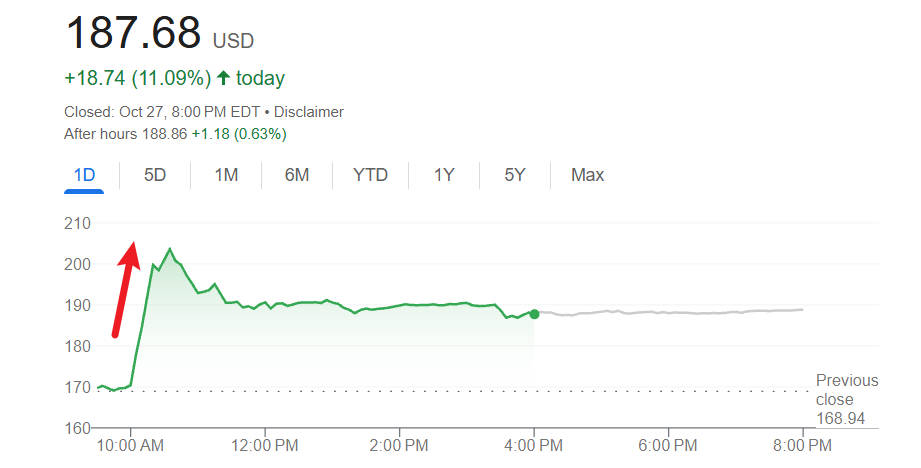Image resolution: width=921 pixels, height=468 pixels.
Task: Click the 187.68 USD price heading
Action: point(160,33)
